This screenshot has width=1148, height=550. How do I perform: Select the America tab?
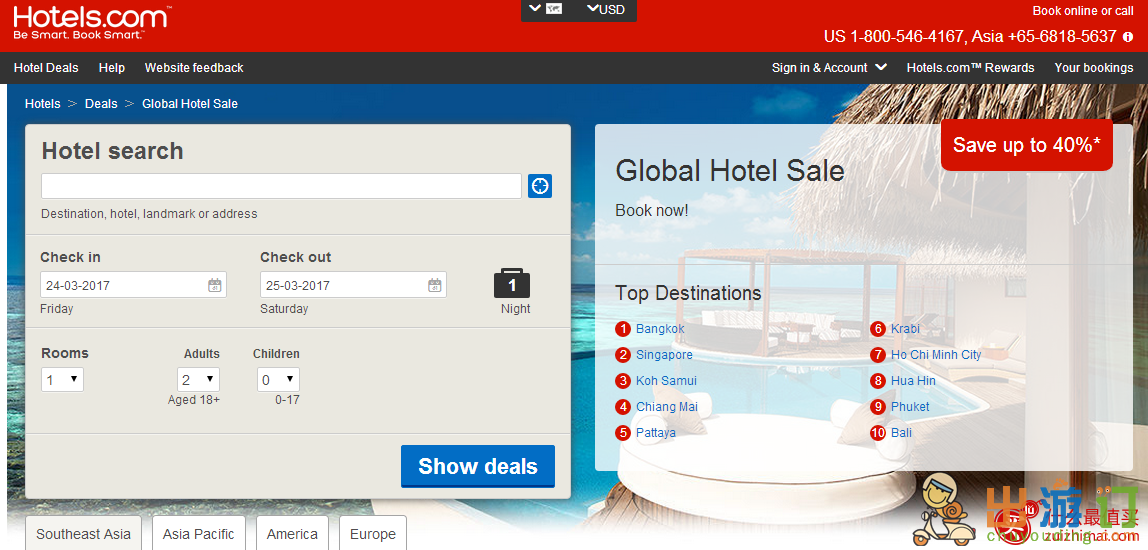click(x=292, y=533)
